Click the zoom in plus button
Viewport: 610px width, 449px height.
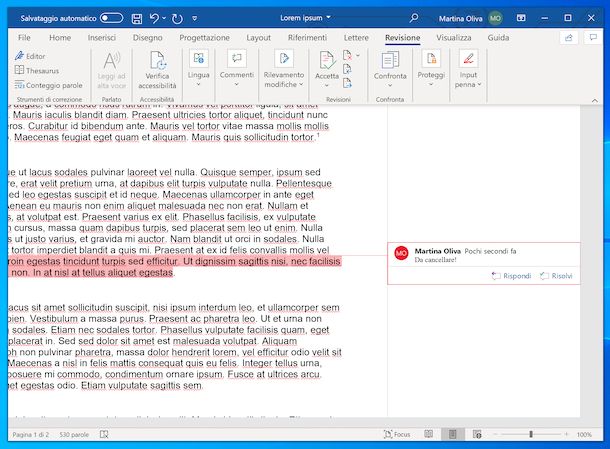[x=566, y=434]
